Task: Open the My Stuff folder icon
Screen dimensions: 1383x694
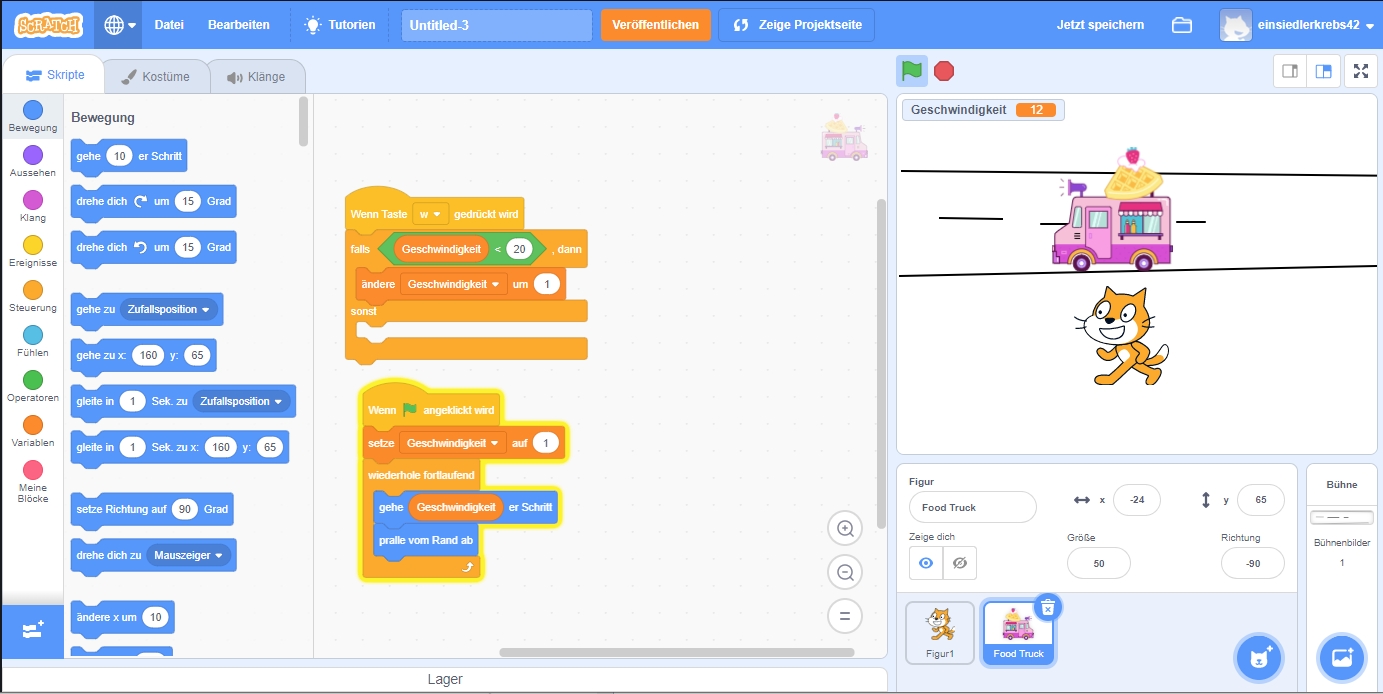Action: click(x=1182, y=25)
